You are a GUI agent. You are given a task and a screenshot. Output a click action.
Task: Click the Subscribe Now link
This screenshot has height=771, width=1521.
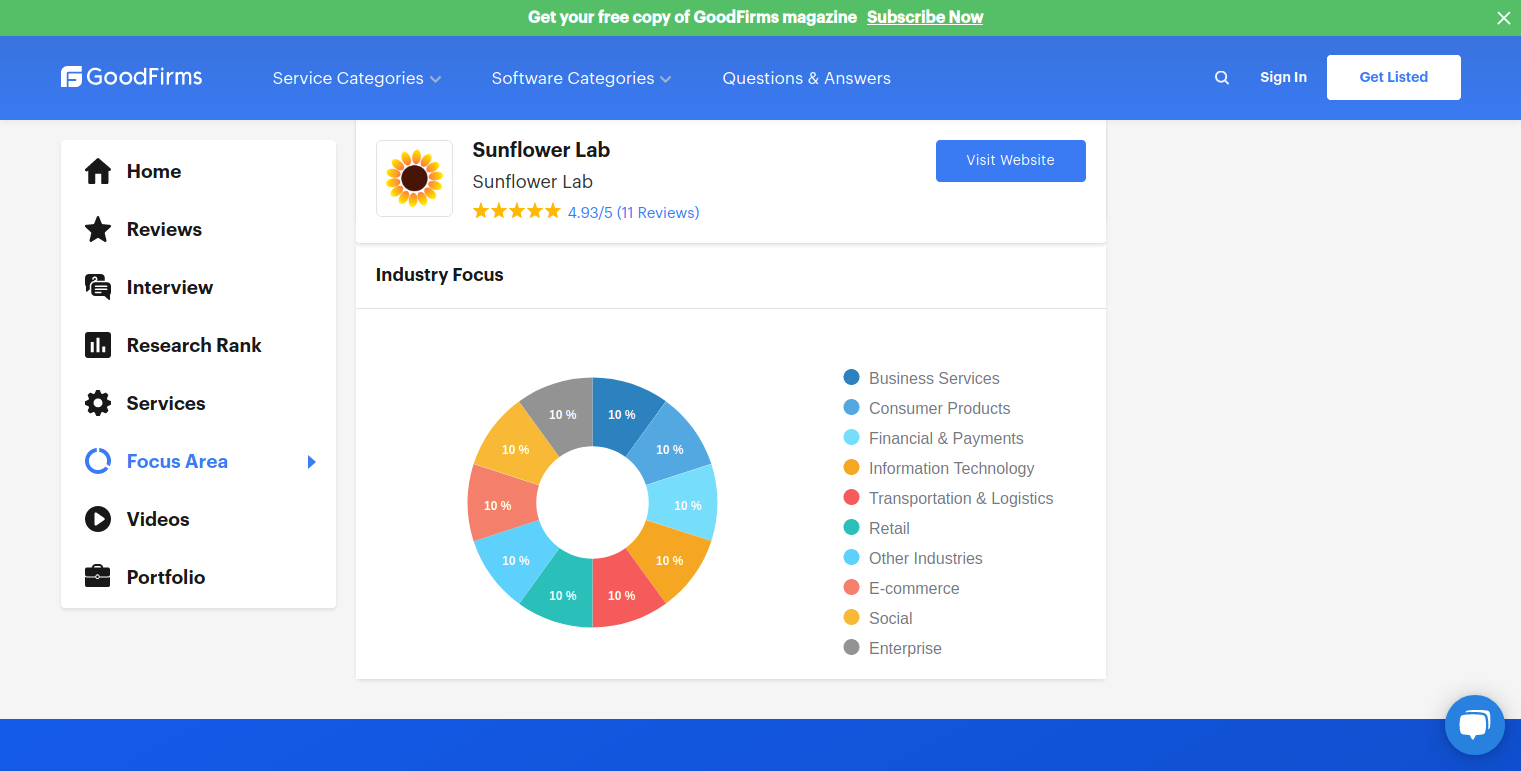tap(925, 17)
